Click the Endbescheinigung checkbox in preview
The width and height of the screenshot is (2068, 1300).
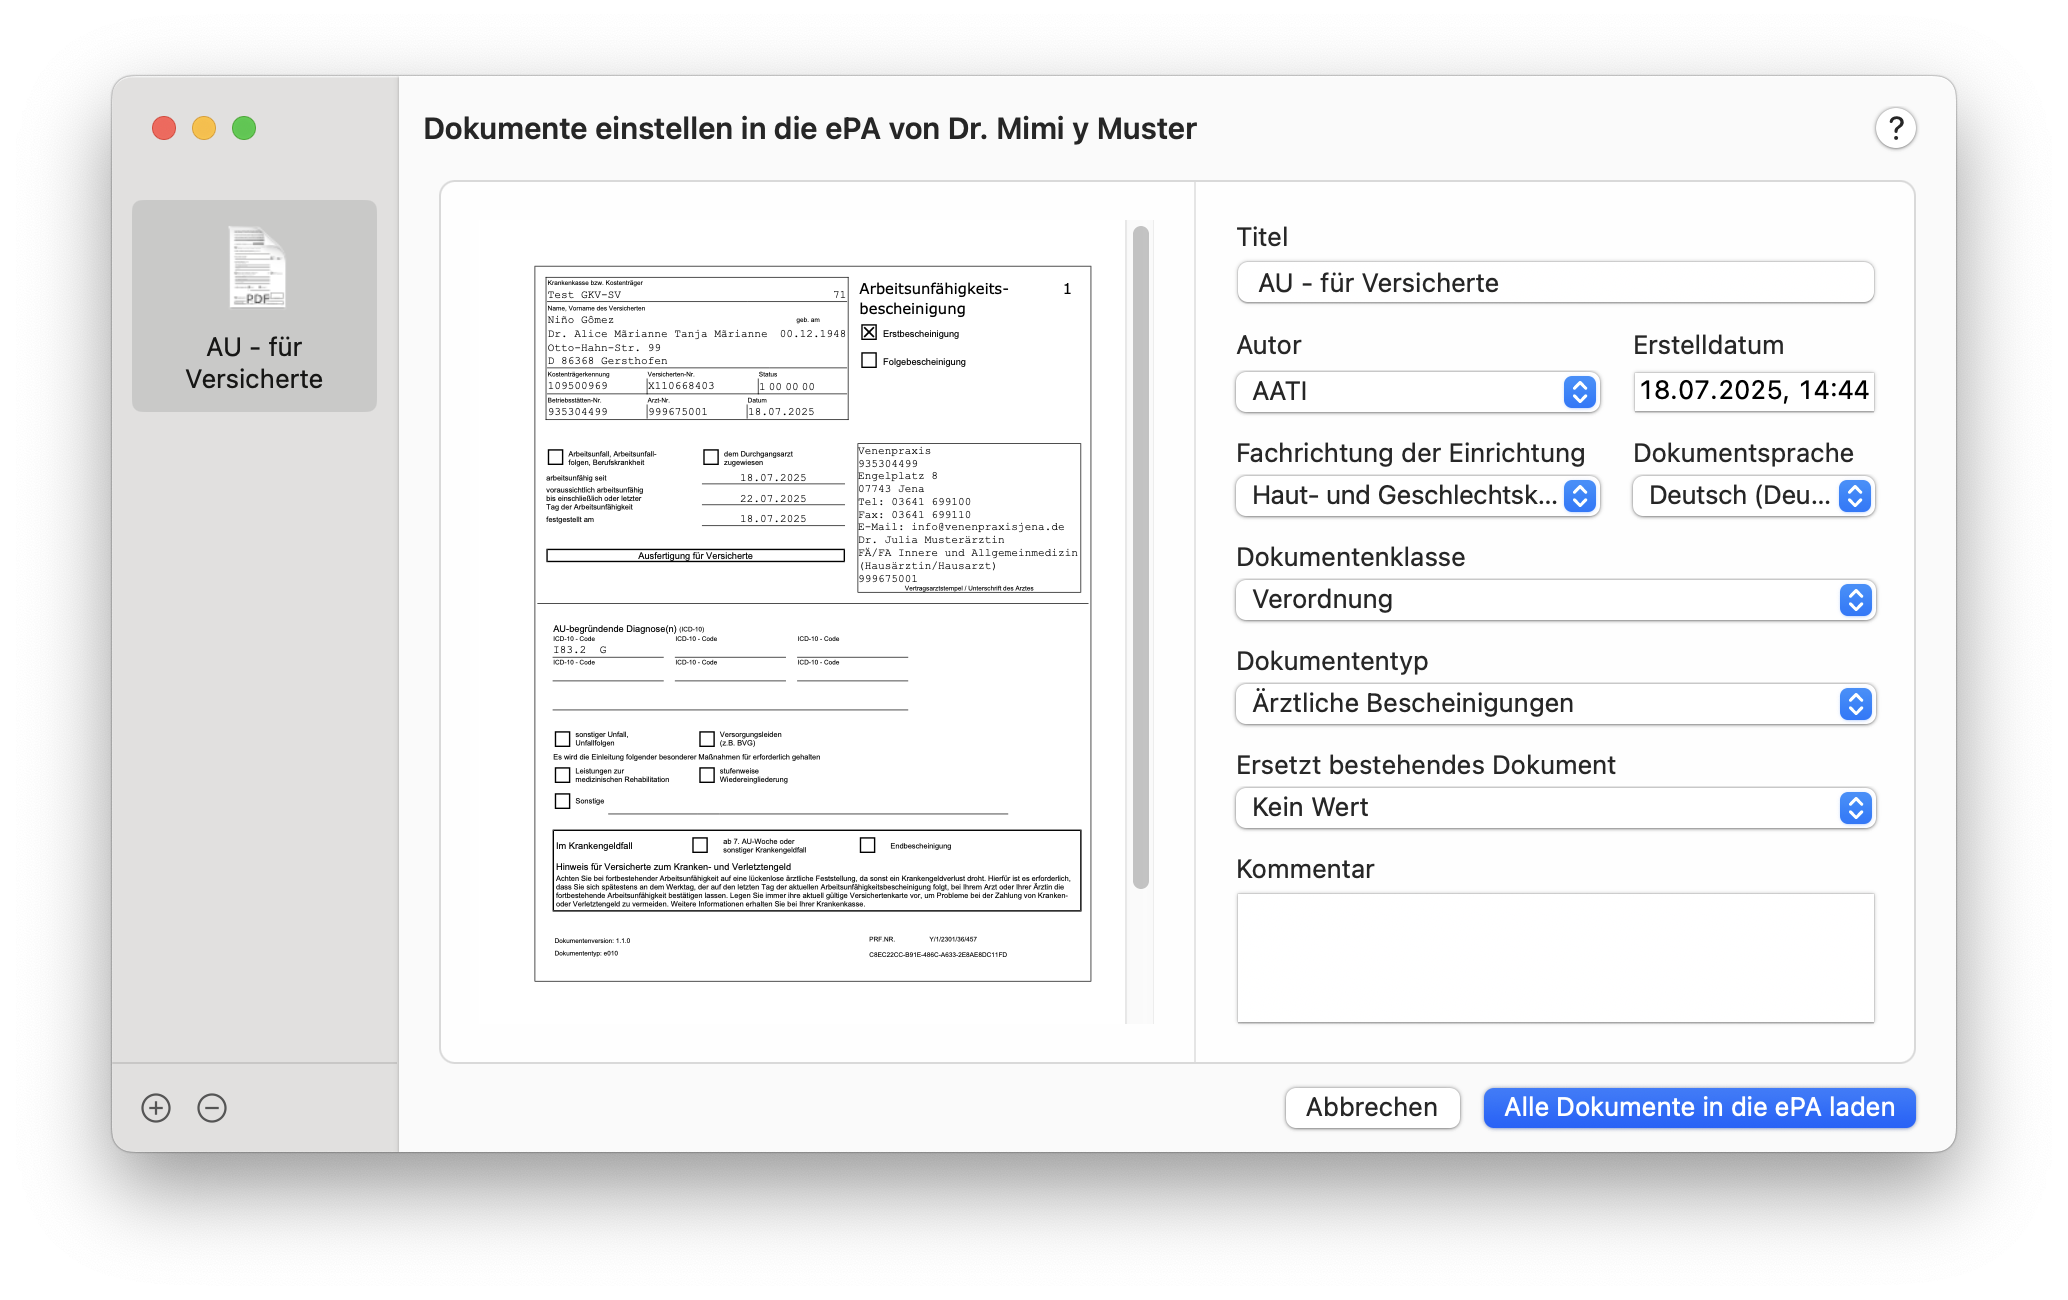pyautogui.click(x=867, y=845)
